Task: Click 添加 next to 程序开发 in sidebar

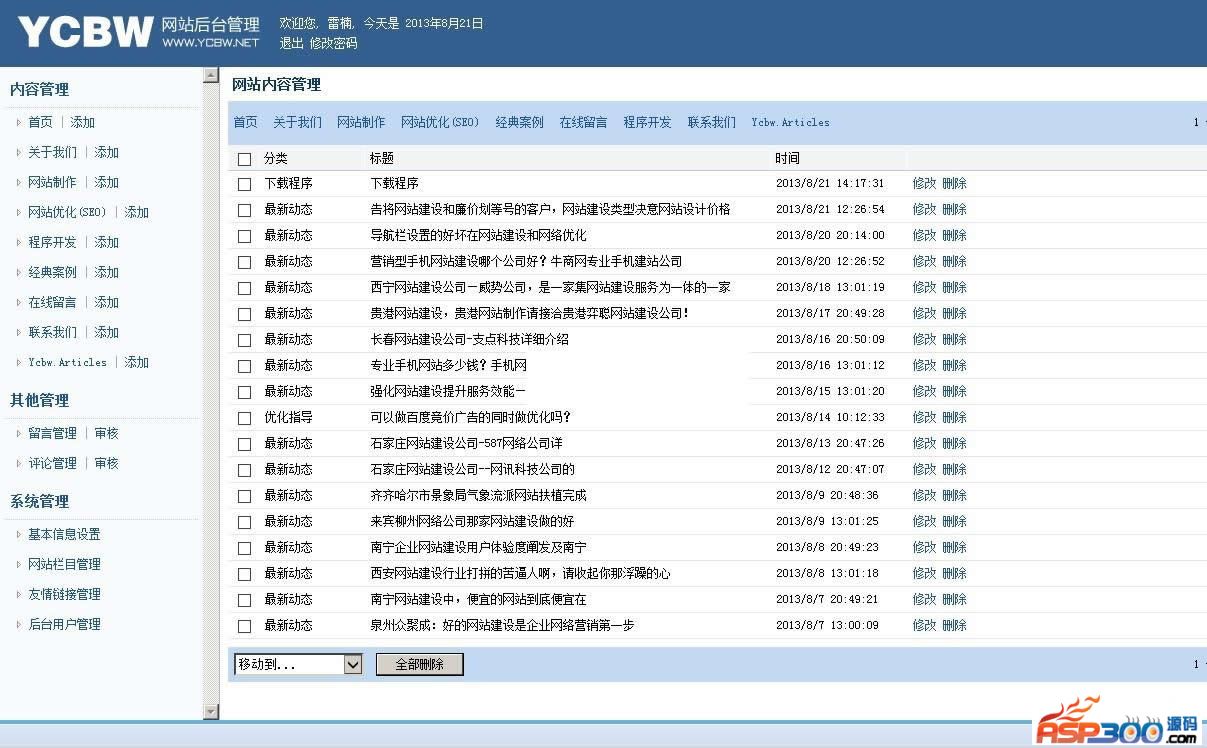Action: tap(106, 243)
